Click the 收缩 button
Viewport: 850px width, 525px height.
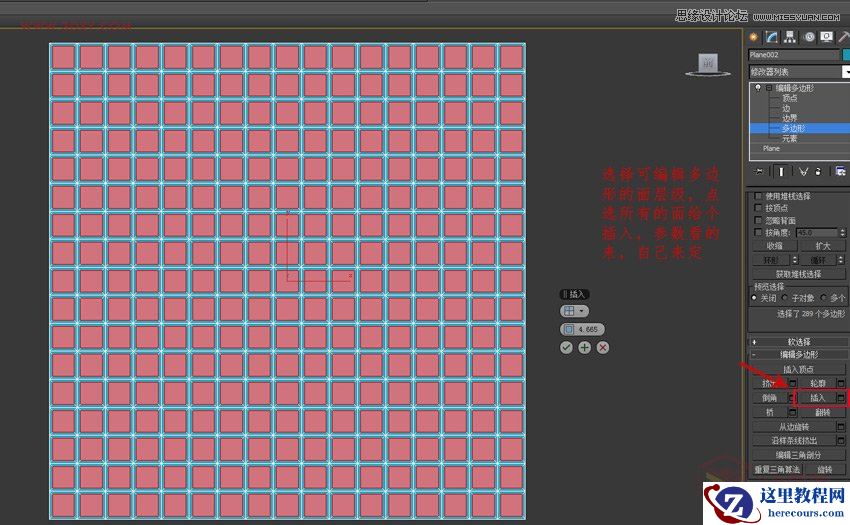pyautogui.click(x=775, y=246)
